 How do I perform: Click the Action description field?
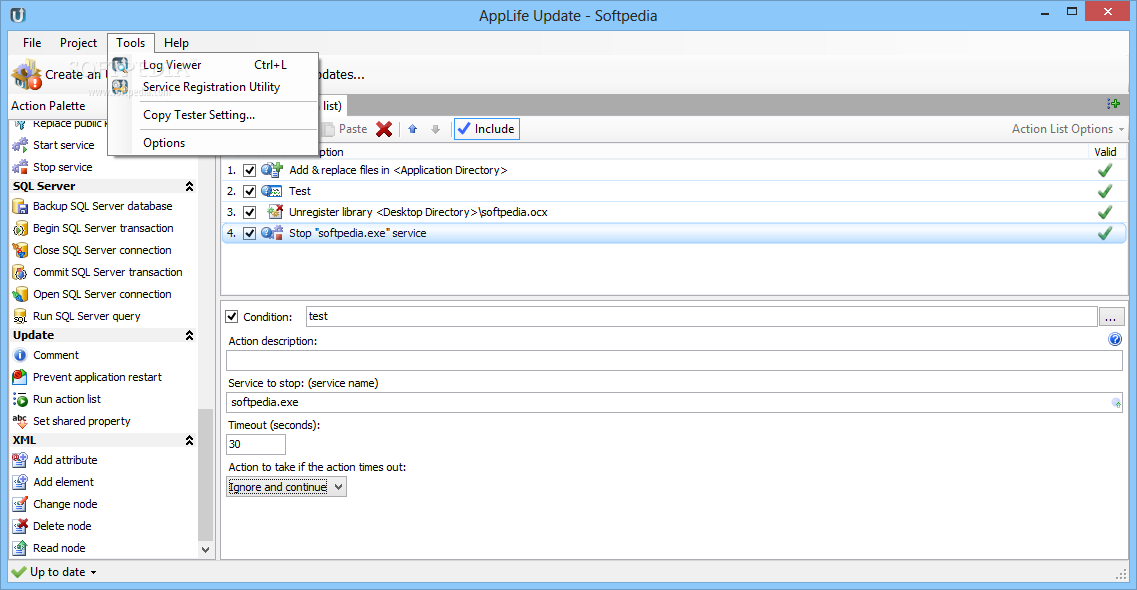[674, 360]
